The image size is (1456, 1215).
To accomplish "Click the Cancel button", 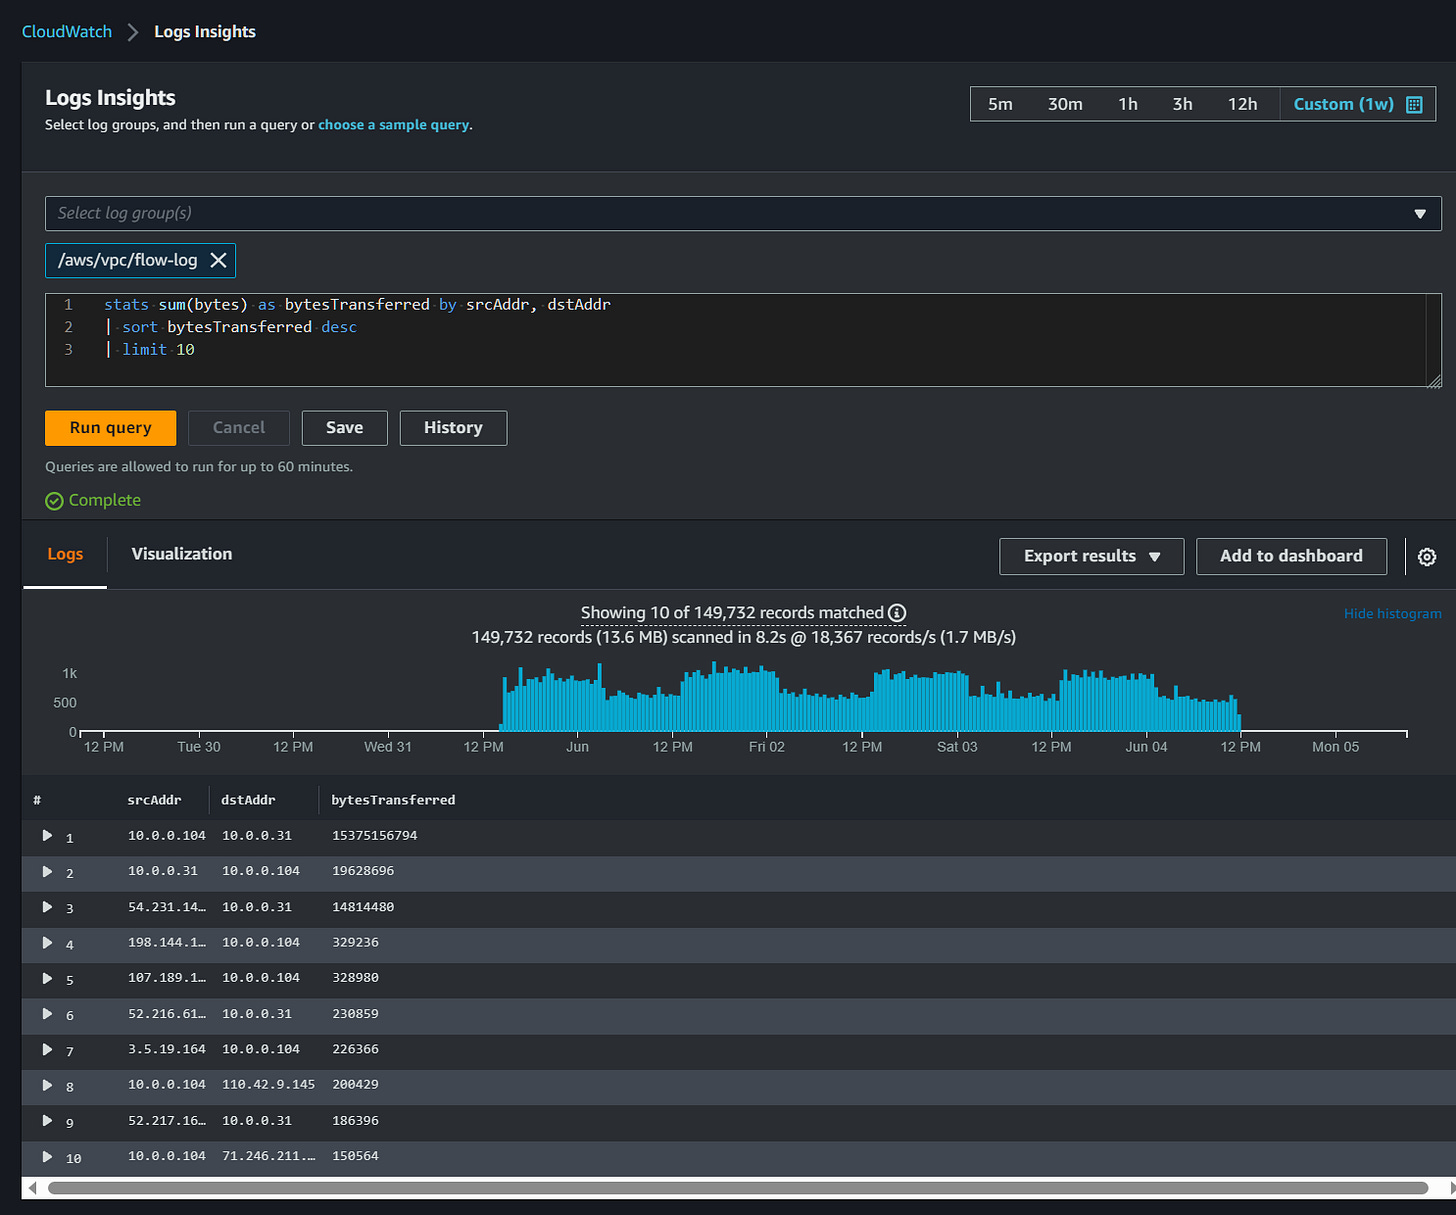I will click(x=239, y=428).
